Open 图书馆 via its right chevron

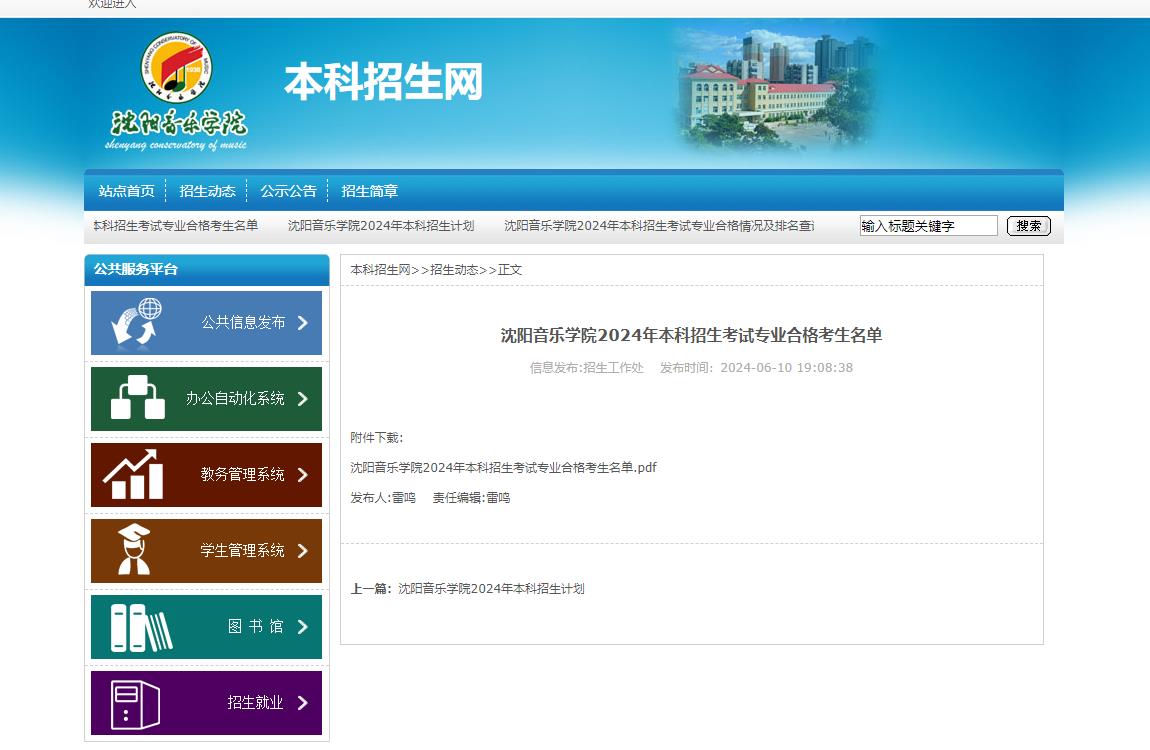303,627
